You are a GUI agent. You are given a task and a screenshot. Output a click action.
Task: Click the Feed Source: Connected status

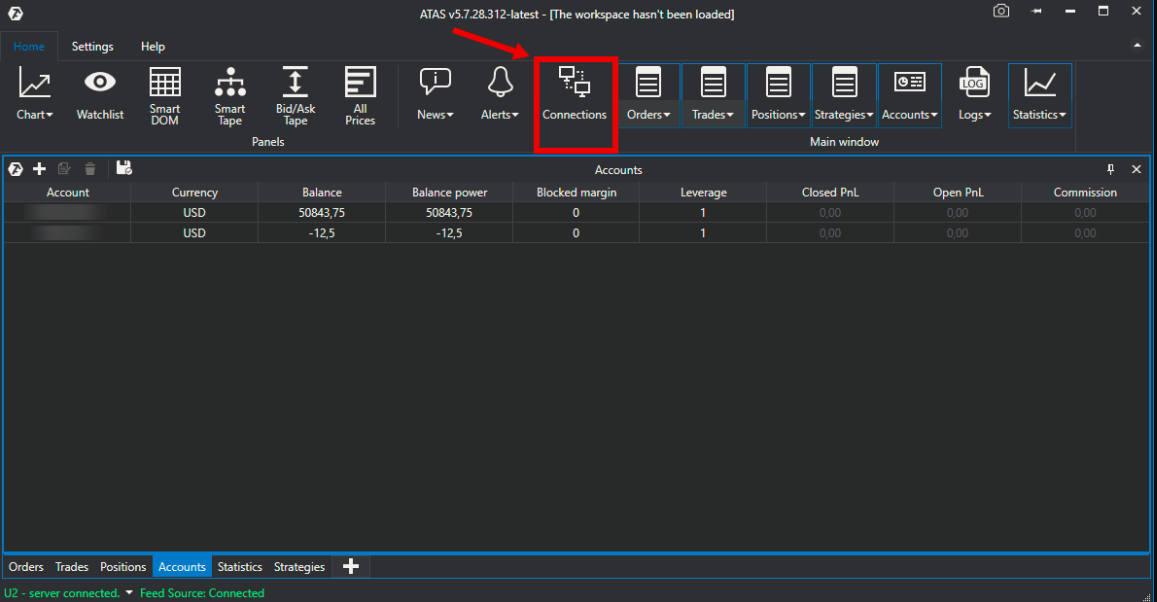point(202,593)
